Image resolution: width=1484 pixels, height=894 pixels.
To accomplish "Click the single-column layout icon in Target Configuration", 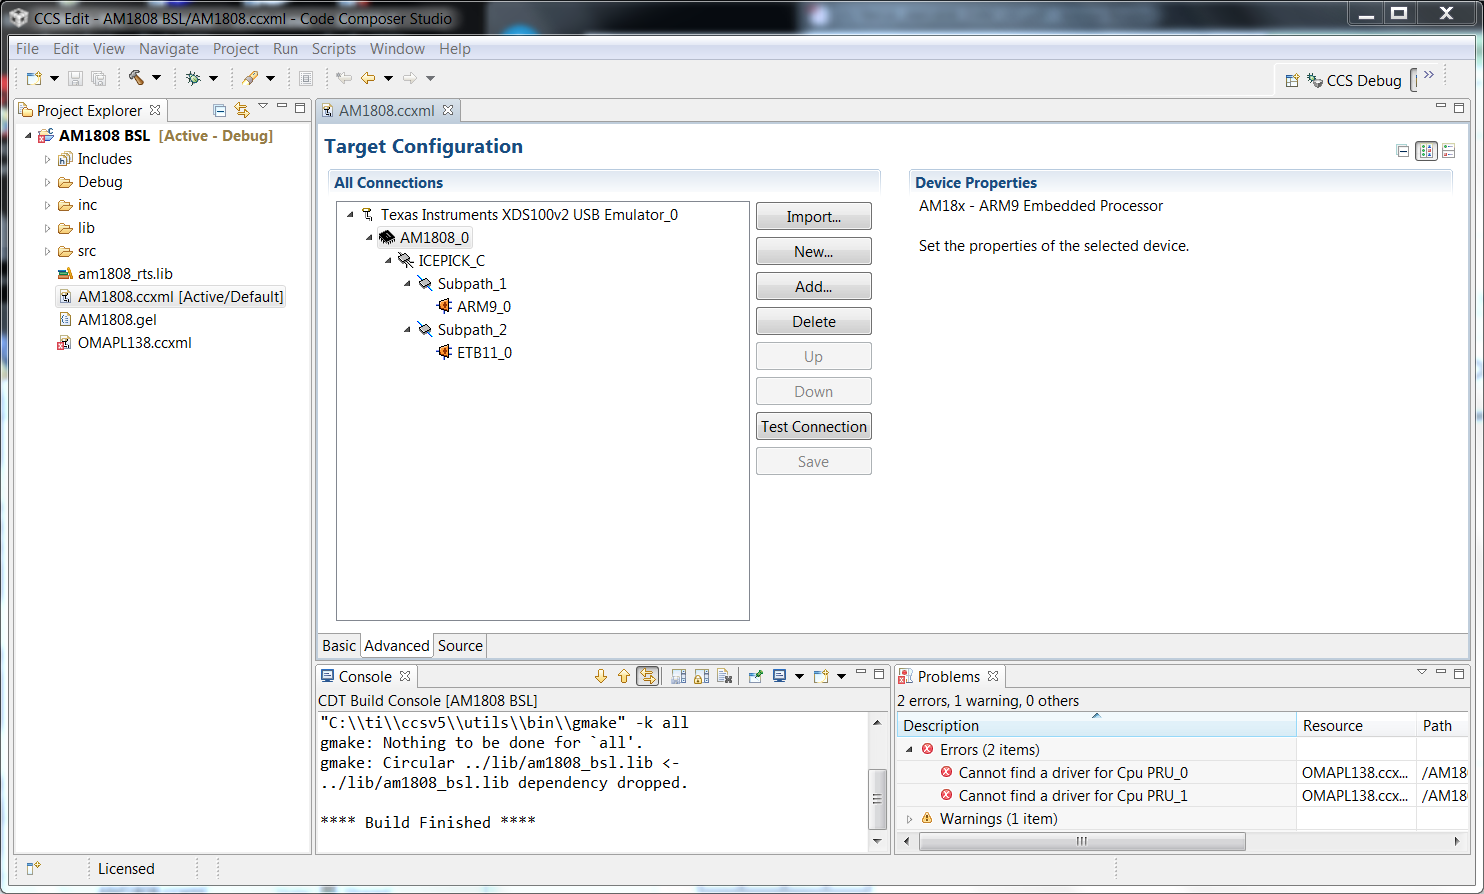I will [x=1449, y=151].
